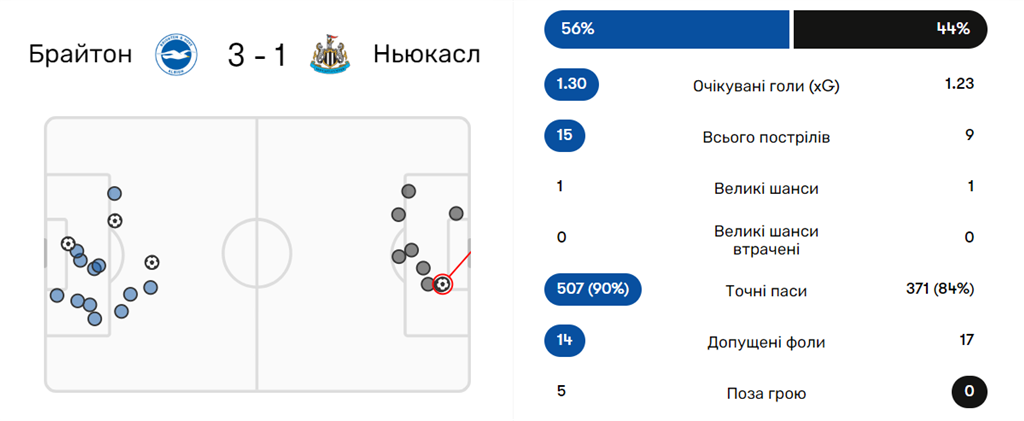Click the blue 15 total shots badge
Image resolution: width=1024 pixels, height=421 pixels.
click(x=564, y=136)
